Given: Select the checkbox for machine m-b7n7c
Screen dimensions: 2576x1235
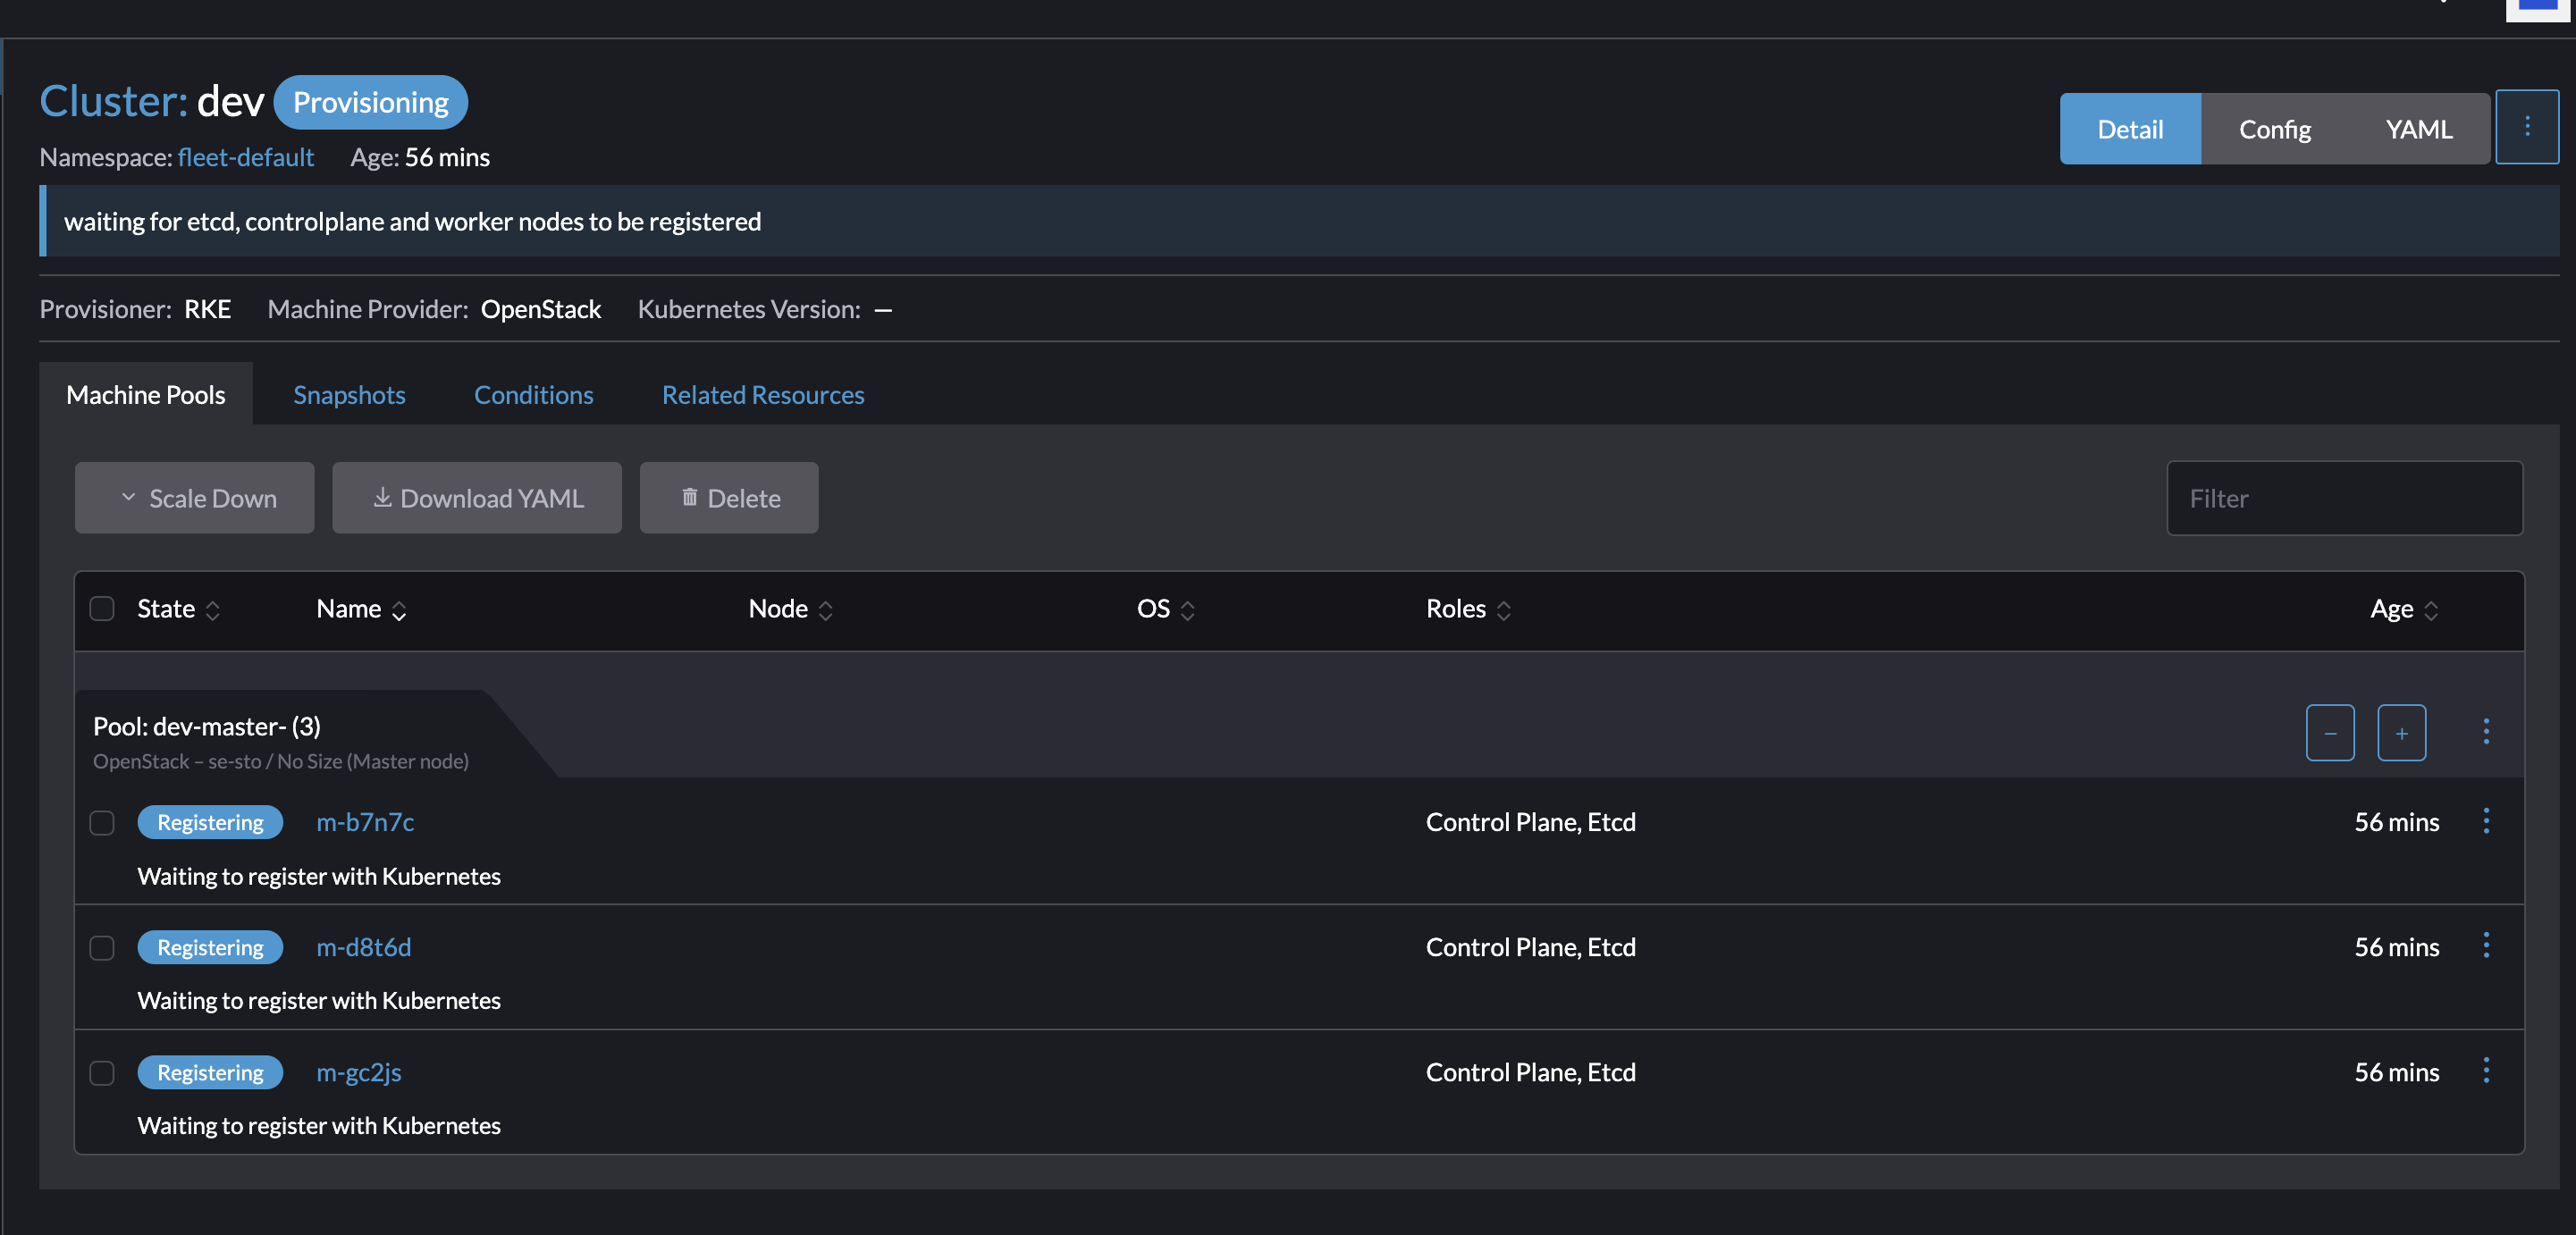Looking at the screenshot, I should click(x=101, y=822).
